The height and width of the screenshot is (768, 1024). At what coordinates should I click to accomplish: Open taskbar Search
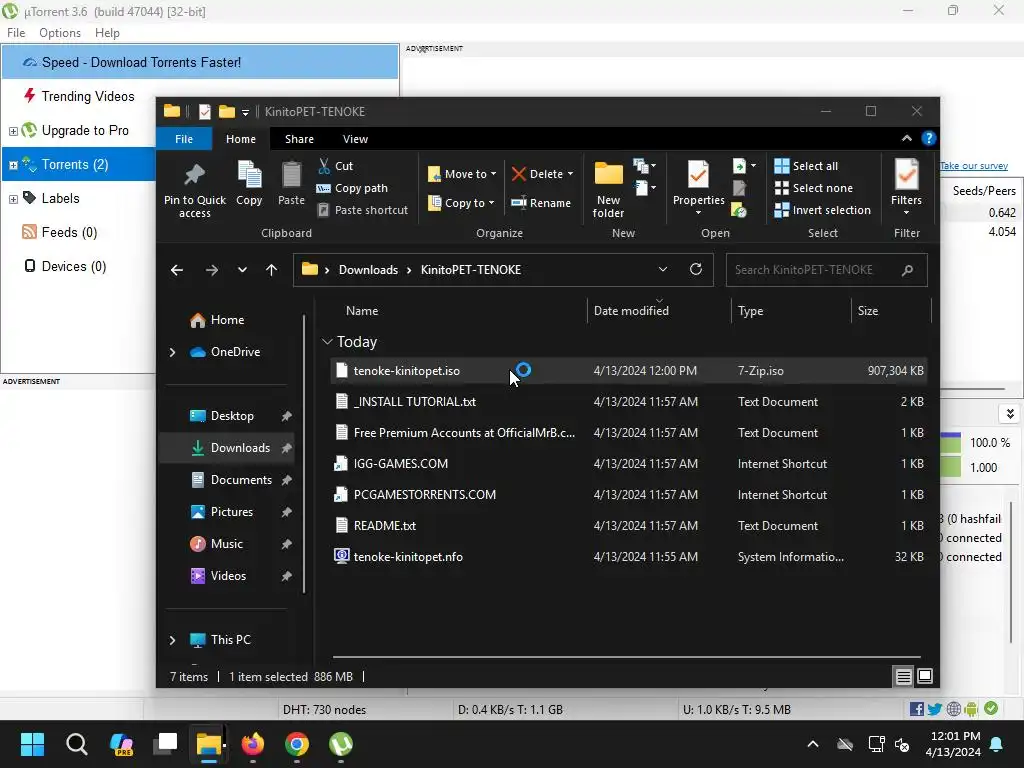tap(76, 744)
